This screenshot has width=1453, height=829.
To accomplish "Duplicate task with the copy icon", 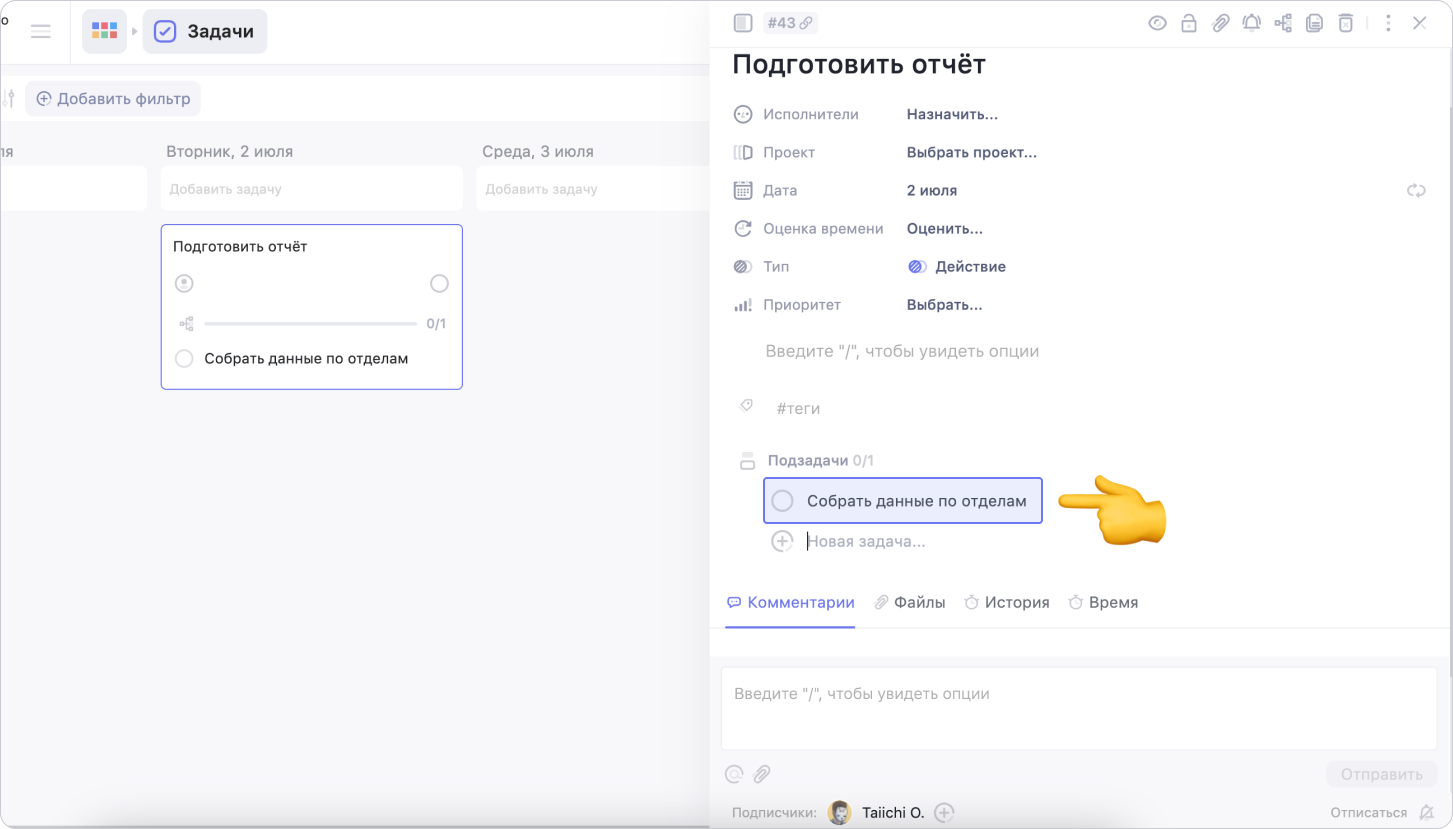I will [x=1315, y=23].
